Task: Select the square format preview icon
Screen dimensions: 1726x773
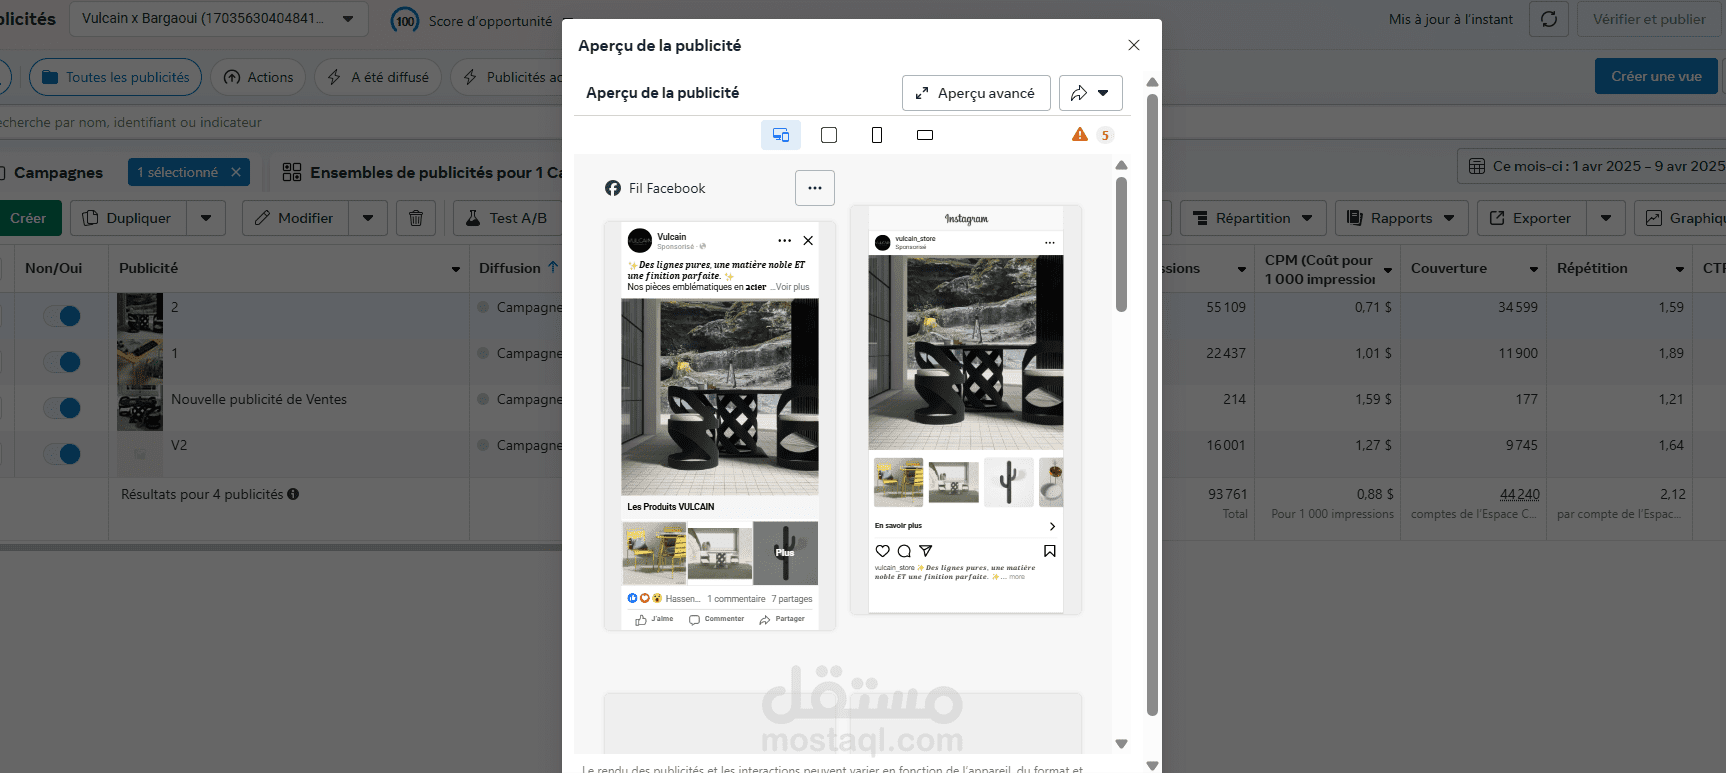Action: coord(829,135)
